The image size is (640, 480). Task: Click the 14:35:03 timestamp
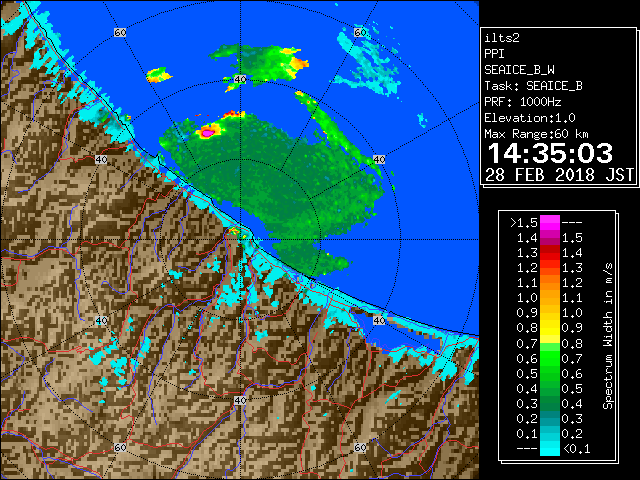click(x=550, y=153)
